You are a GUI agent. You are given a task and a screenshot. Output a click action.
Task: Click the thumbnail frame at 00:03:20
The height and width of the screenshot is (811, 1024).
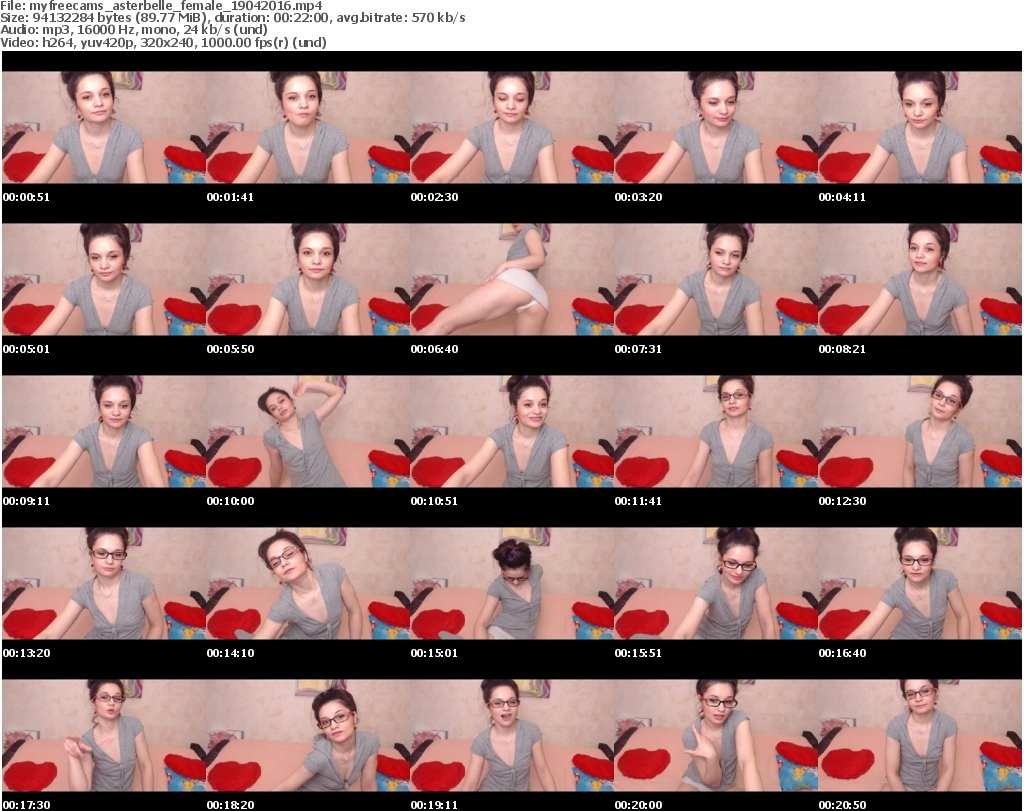click(x=716, y=127)
